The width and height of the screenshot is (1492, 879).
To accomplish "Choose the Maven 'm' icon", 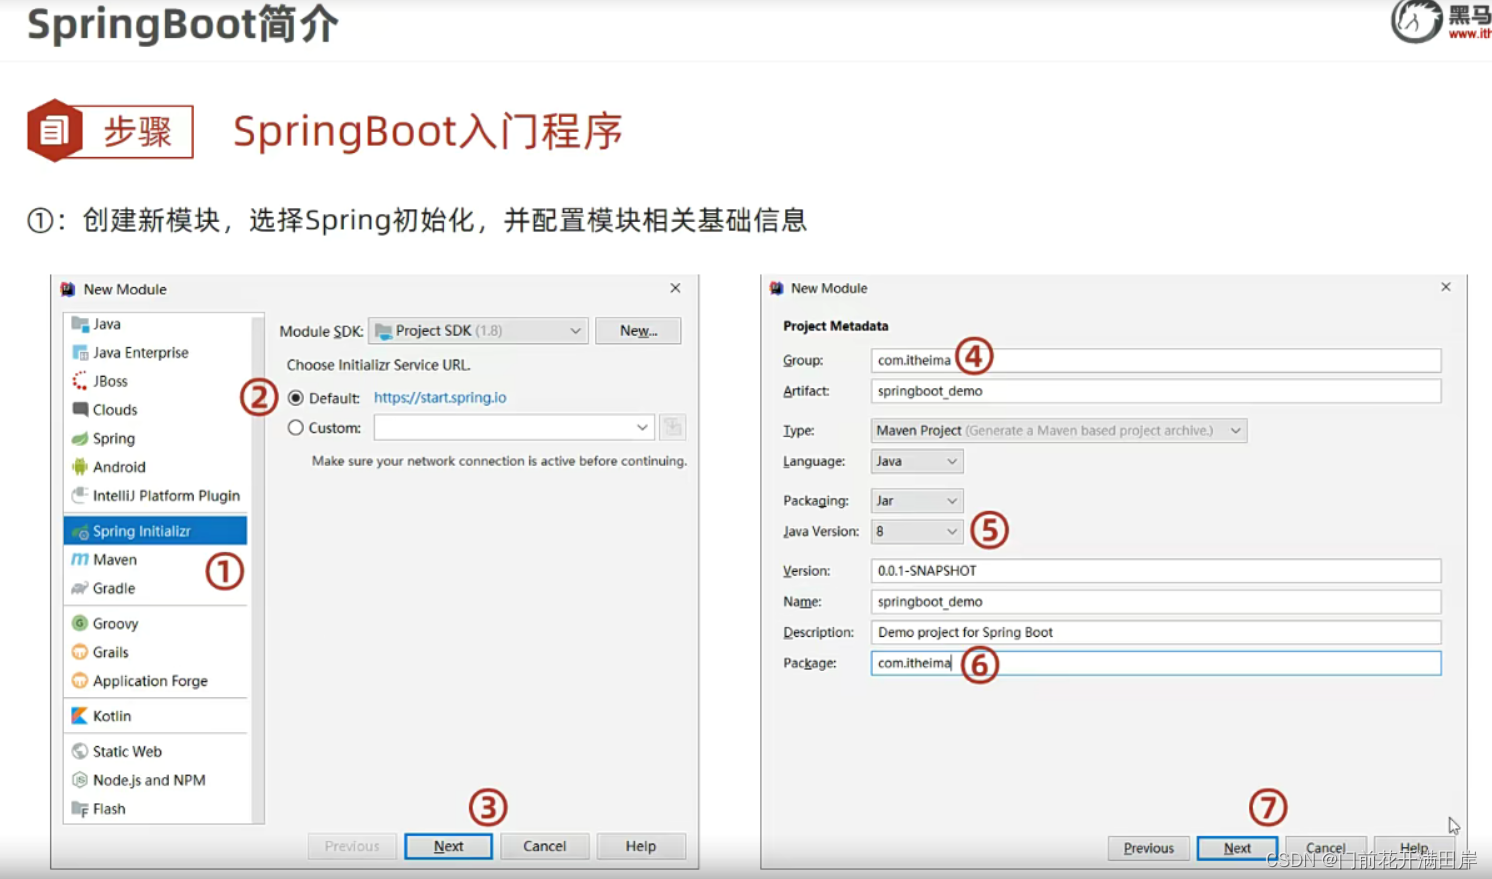I will (80, 560).
